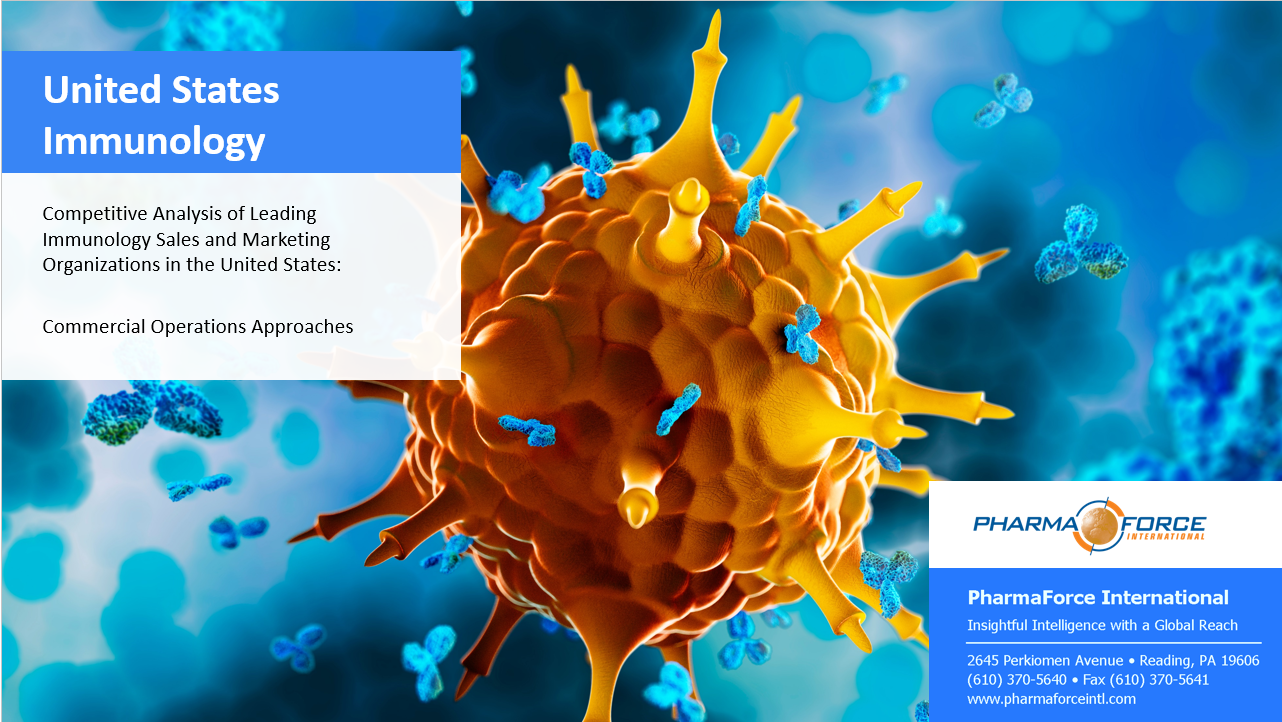The height and width of the screenshot is (722, 1282).
Task: Click the "Insightful Intelligence with a Global Reach" tagline
Action: (1102, 625)
